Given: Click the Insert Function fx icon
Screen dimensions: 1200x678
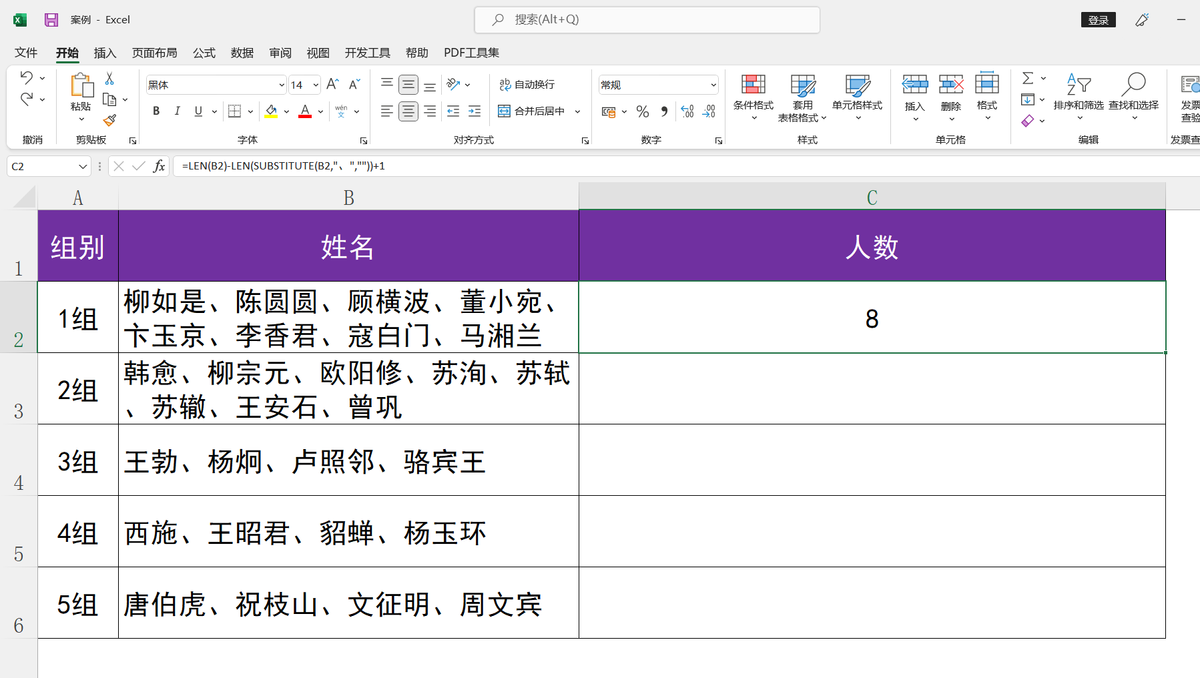Looking at the screenshot, I should point(159,166).
